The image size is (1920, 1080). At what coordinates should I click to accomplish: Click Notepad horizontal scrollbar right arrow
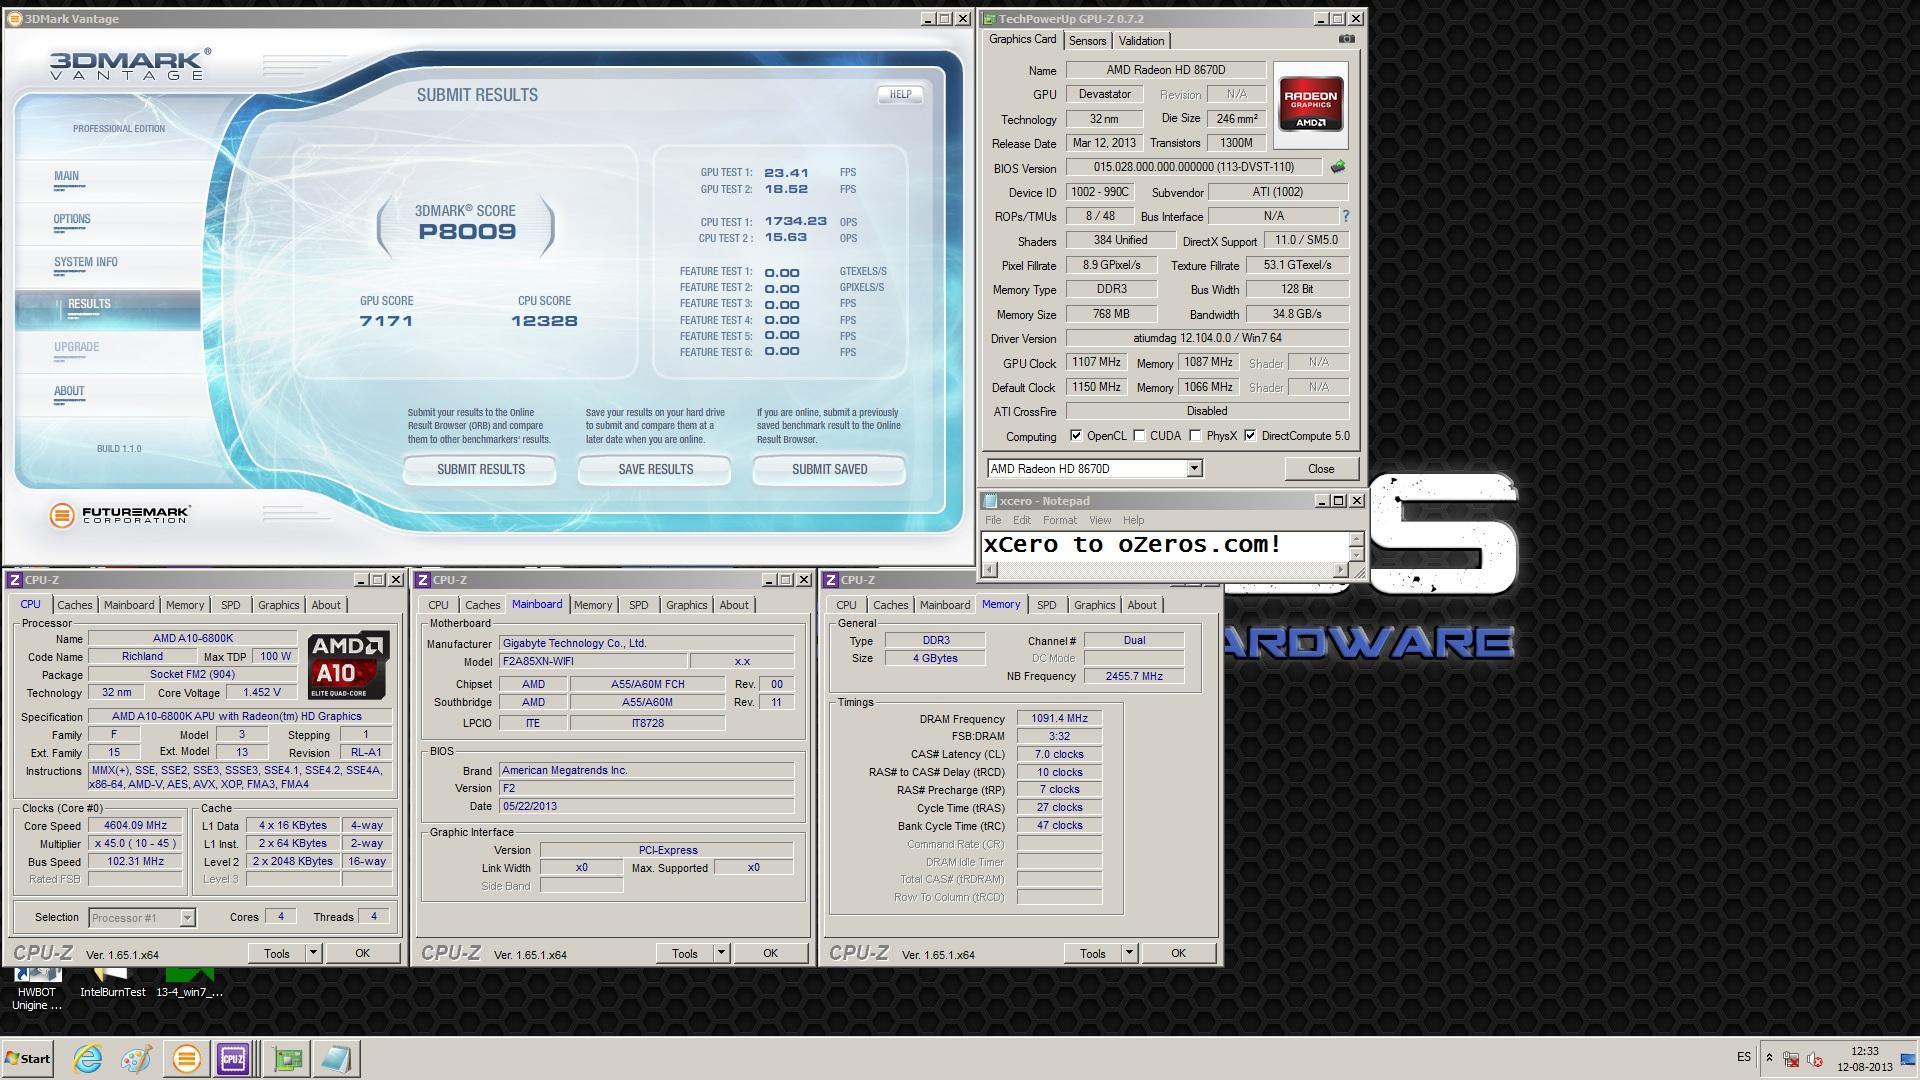pyautogui.click(x=1341, y=570)
